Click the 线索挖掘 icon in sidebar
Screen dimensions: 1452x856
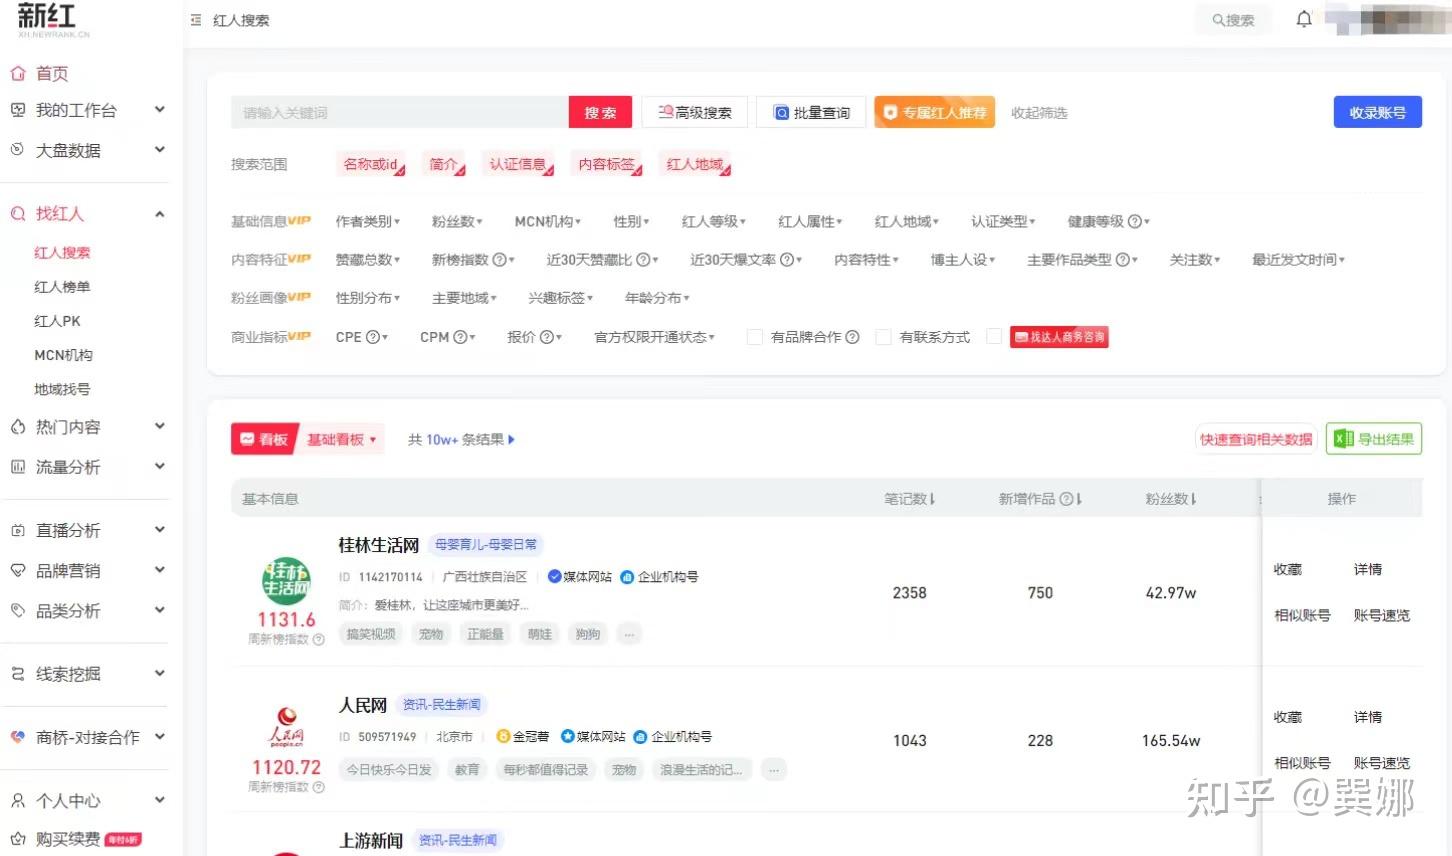pyautogui.click(x=17, y=674)
